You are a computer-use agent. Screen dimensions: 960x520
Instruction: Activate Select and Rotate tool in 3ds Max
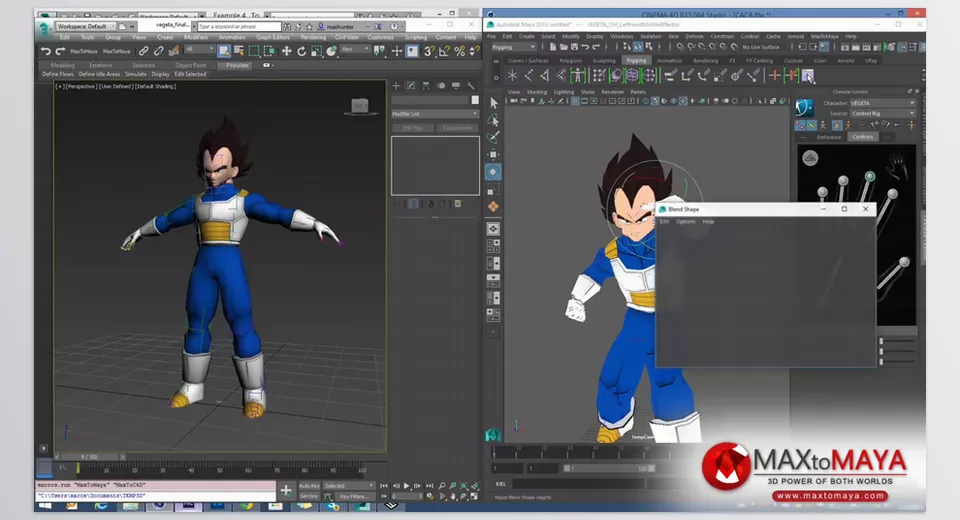[301, 51]
